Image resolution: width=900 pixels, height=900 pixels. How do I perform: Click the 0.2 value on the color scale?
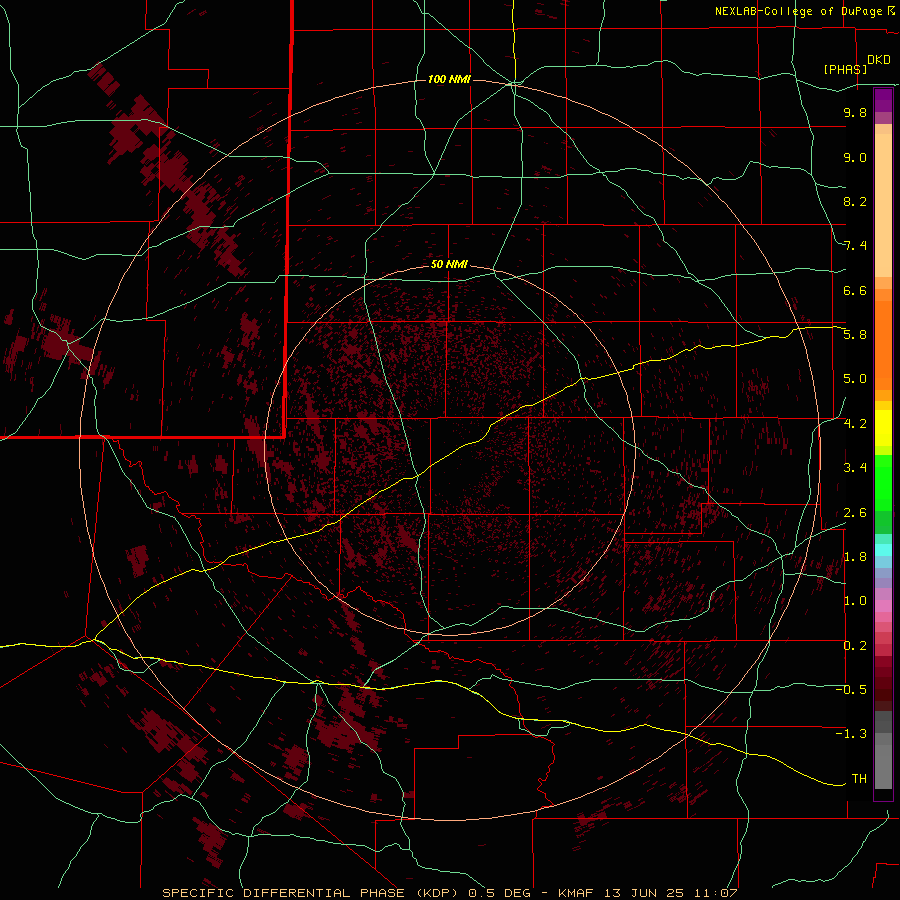(x=855, y=646)
